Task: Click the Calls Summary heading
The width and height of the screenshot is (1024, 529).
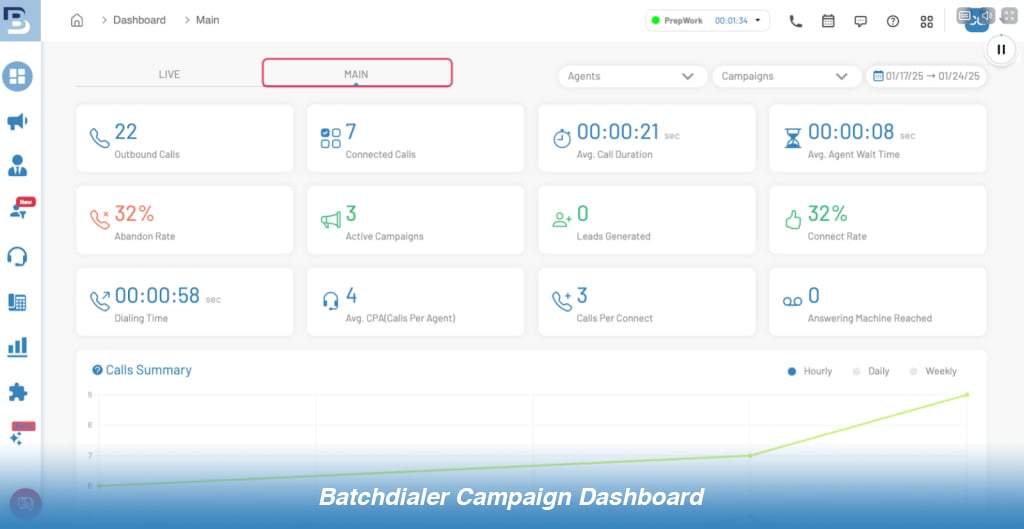Action: tap(149, 370)
